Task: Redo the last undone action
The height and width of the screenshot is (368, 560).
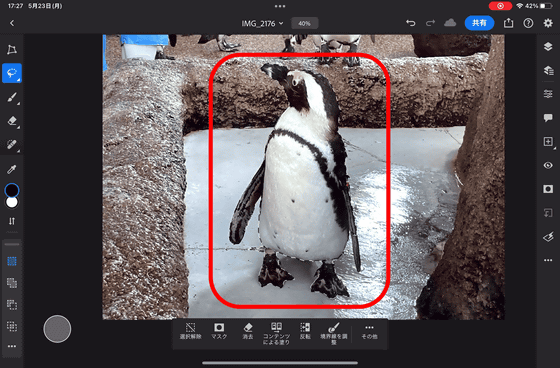Action: click(430, 23)
